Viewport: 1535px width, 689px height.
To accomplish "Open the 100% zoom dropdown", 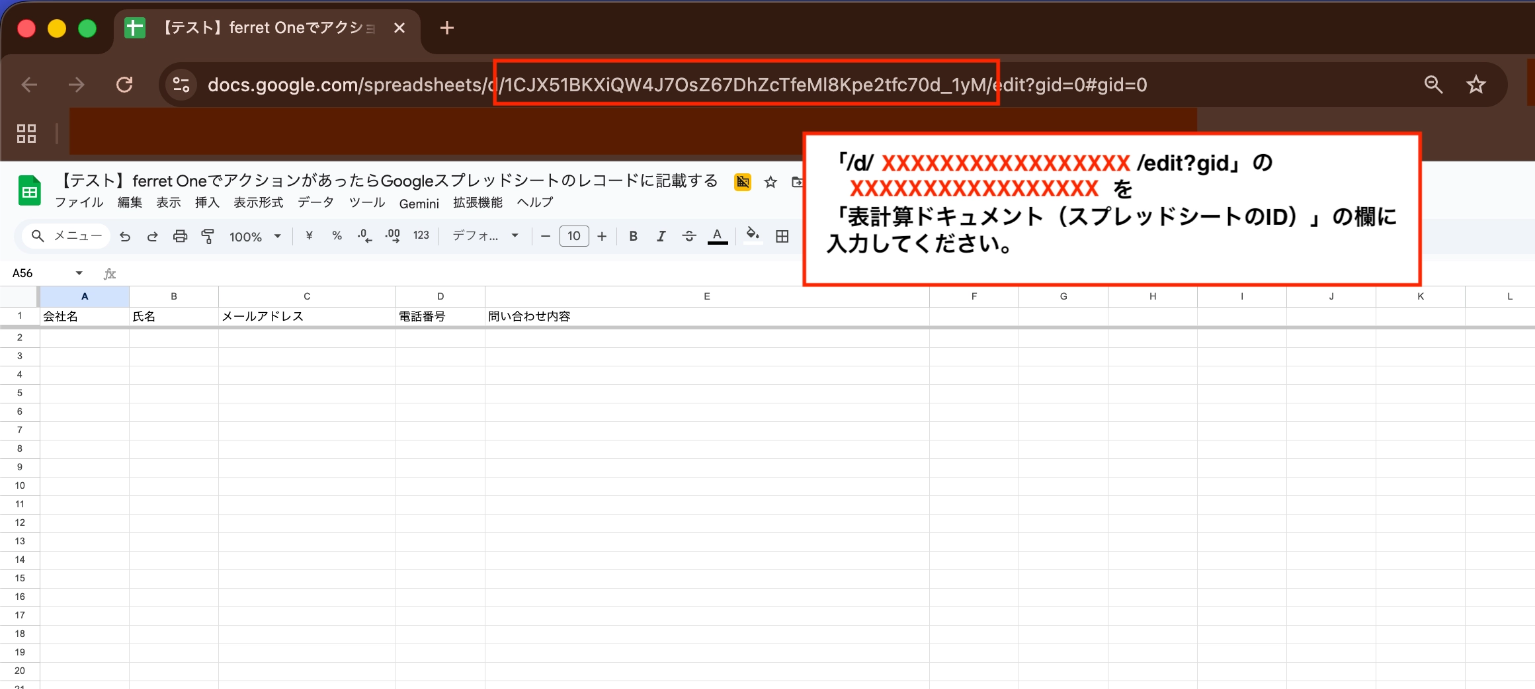I will click(255, 237).
